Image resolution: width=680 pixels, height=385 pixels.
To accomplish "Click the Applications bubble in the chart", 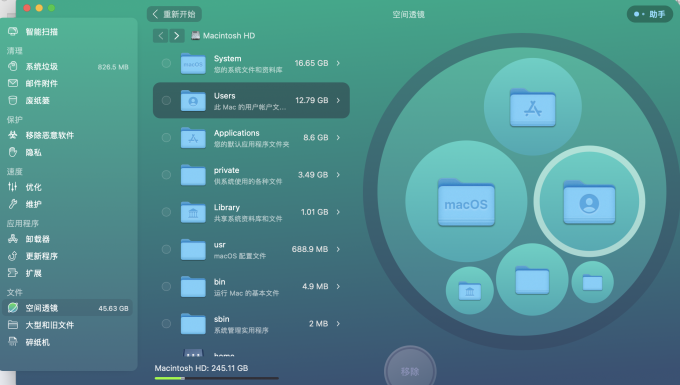I will pyautogui.click(x=533, y=107).
